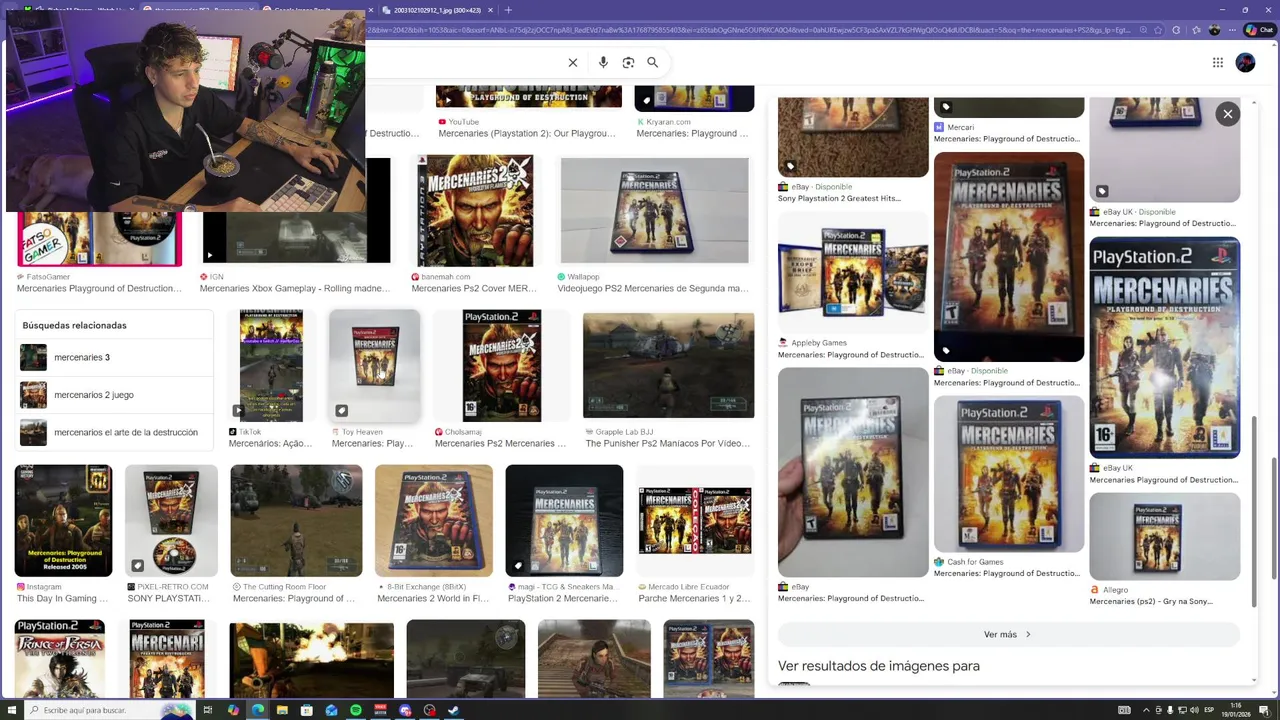Bookmark this page with the star

pyautogui.click(x=1158, y=30)
